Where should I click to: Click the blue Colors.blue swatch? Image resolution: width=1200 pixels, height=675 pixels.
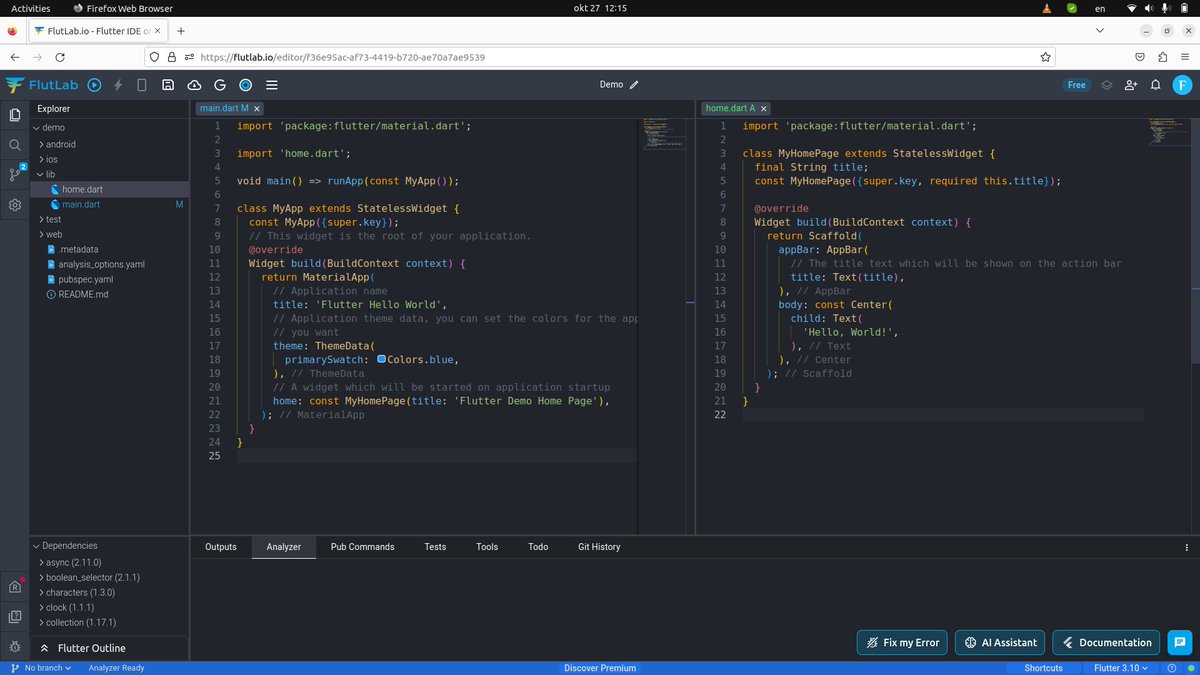point(382,359)
